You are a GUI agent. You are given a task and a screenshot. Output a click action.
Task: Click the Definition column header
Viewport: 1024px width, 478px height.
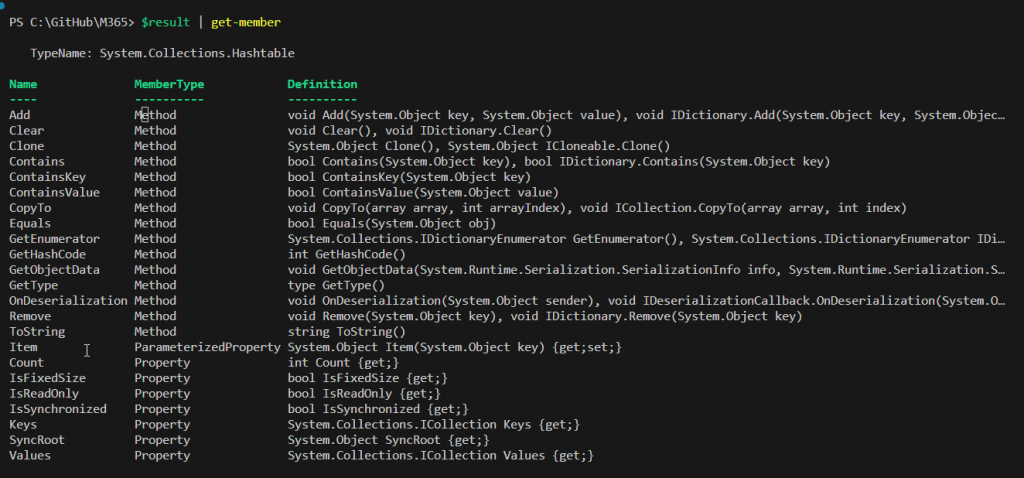click(322, 84)
